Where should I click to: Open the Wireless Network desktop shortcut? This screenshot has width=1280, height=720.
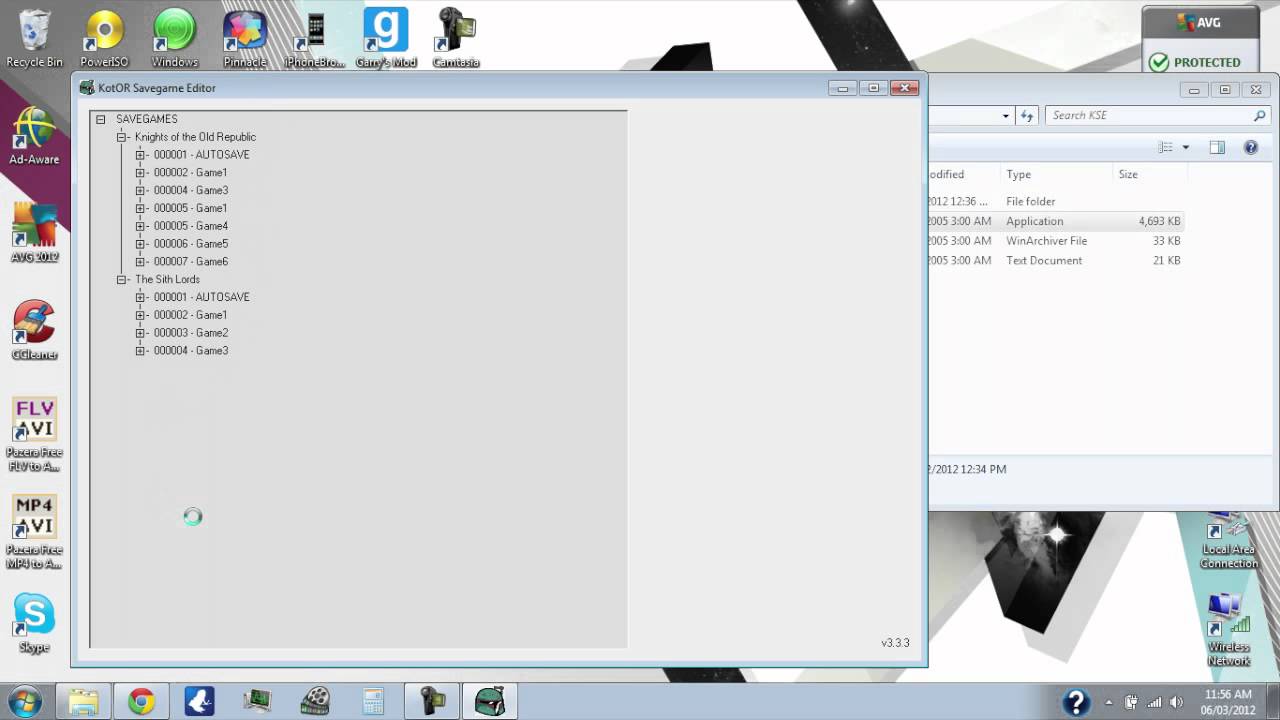[1229, 630]
